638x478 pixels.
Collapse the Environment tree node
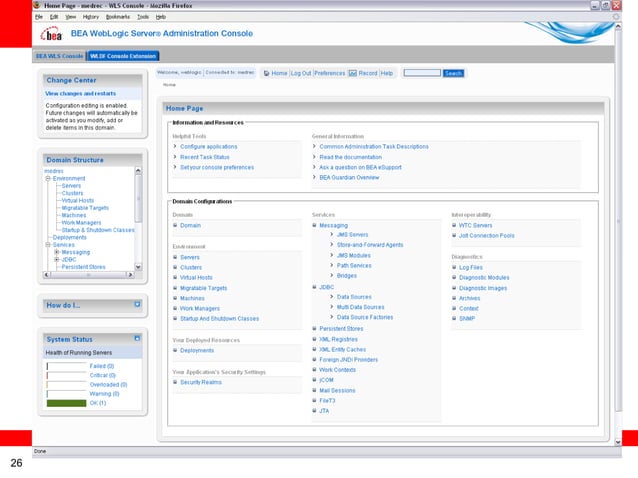47,178
